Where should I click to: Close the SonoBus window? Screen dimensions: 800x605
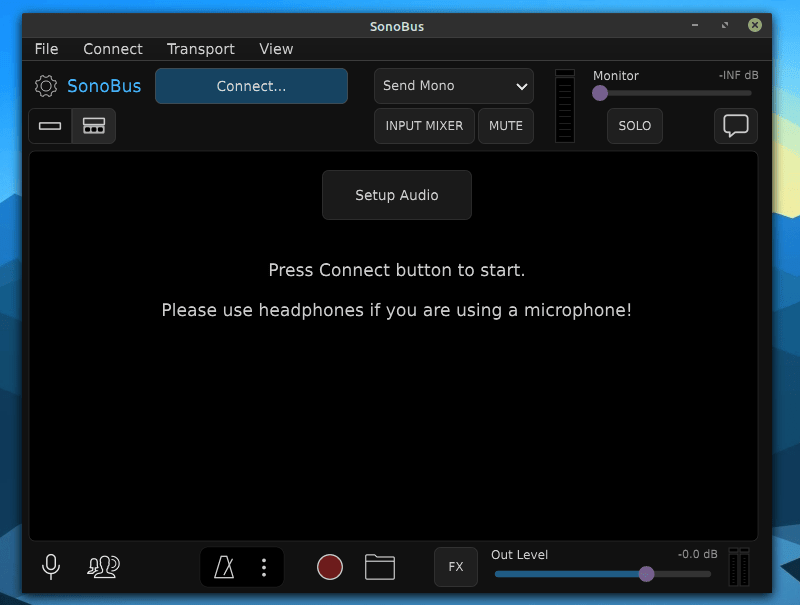point(755,25)
